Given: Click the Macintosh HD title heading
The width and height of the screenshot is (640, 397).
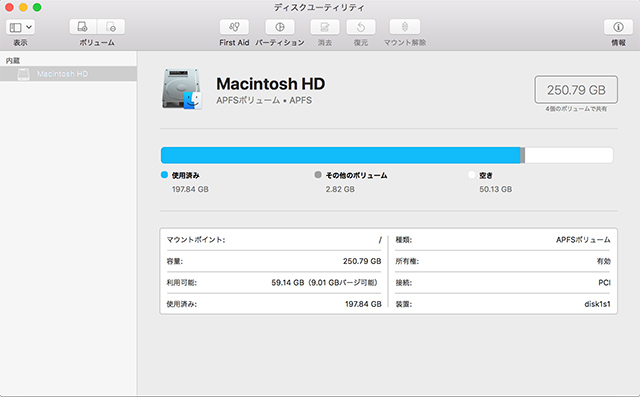Looking at the screenshot, I should 271,84.
